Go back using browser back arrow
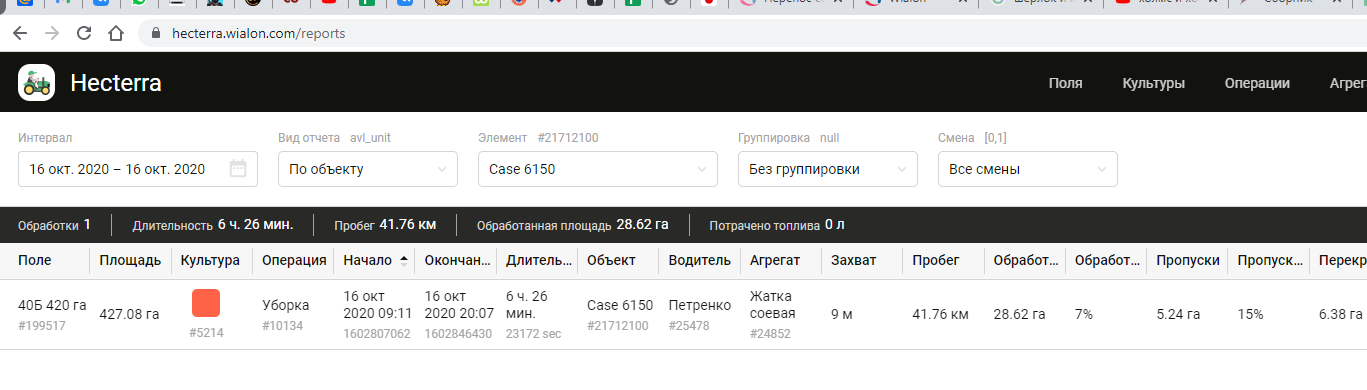This screenshot has height=390, width=1367. click(20, 33)
